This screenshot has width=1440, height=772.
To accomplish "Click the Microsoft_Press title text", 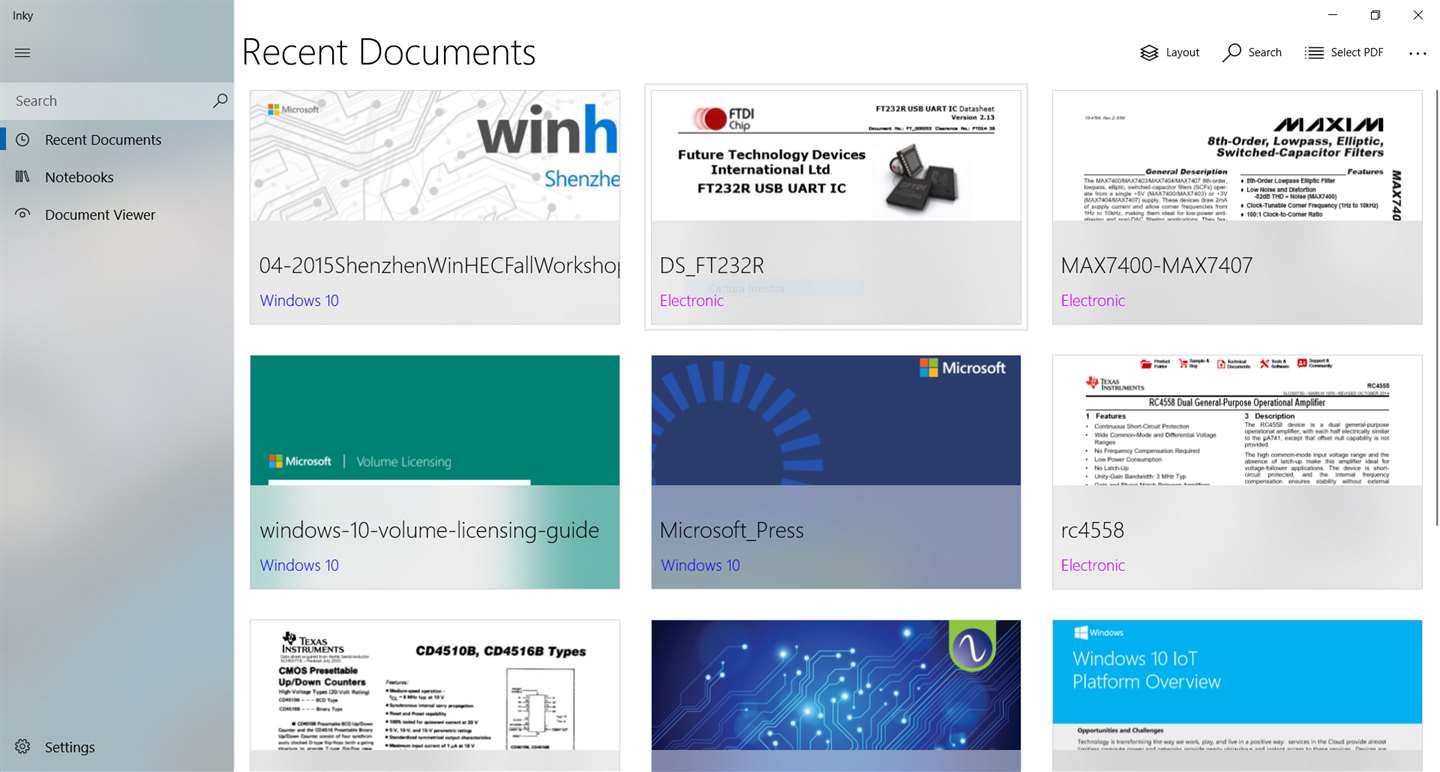I will tap(732, 531).
